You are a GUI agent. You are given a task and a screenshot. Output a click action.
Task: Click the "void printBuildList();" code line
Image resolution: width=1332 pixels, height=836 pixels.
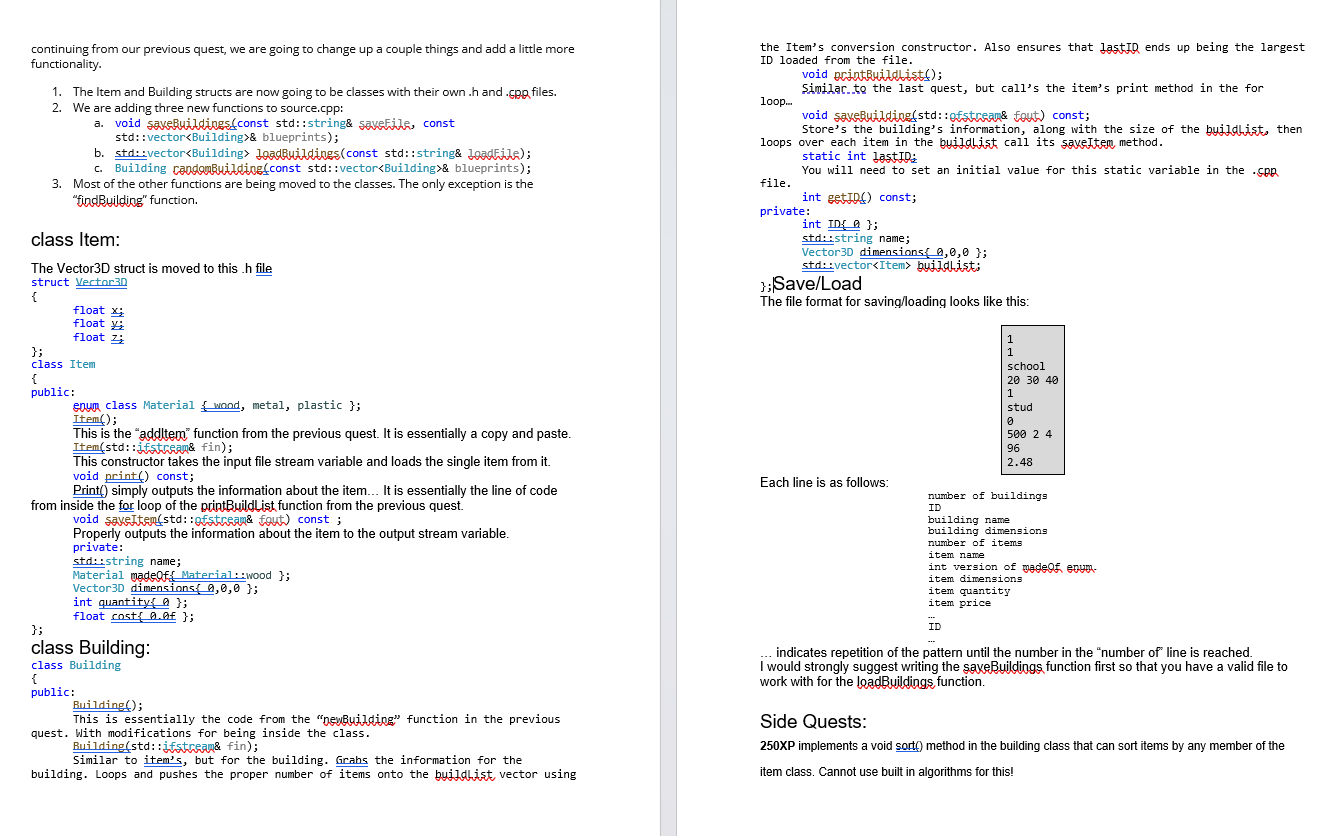click(872, 74)
